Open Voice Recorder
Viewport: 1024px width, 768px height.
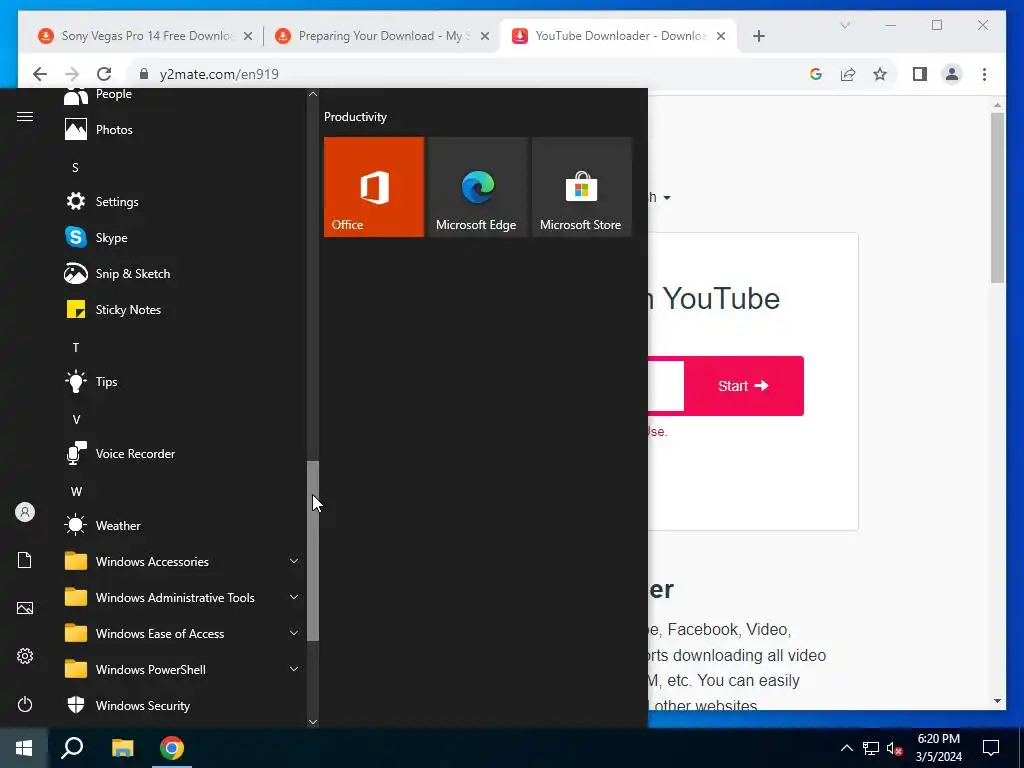tap(182, 453)
